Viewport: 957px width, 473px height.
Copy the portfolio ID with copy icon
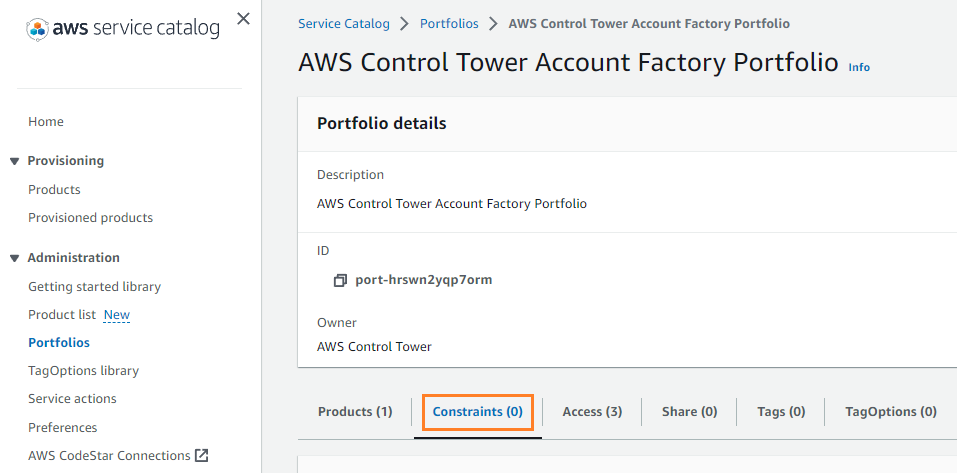(x=340, y=281)
